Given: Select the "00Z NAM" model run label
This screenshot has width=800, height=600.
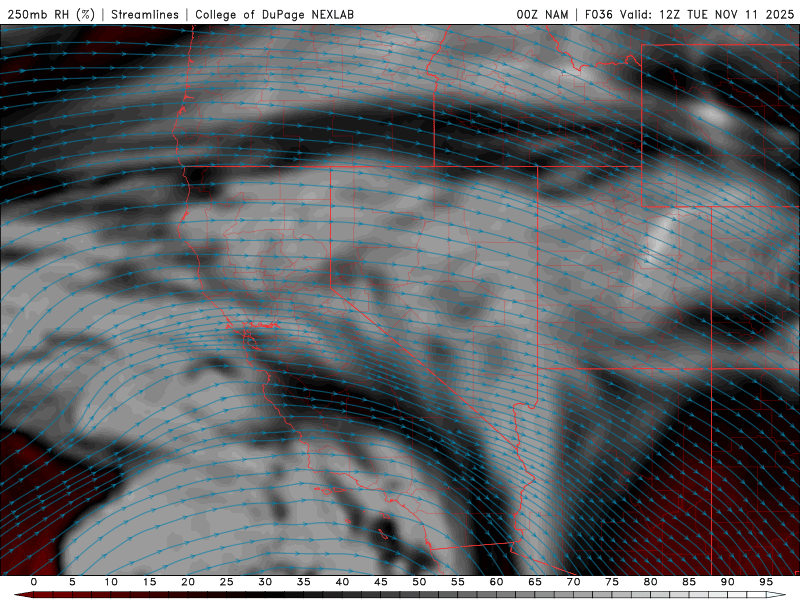Looking at the screenshot, I should 542,14.
